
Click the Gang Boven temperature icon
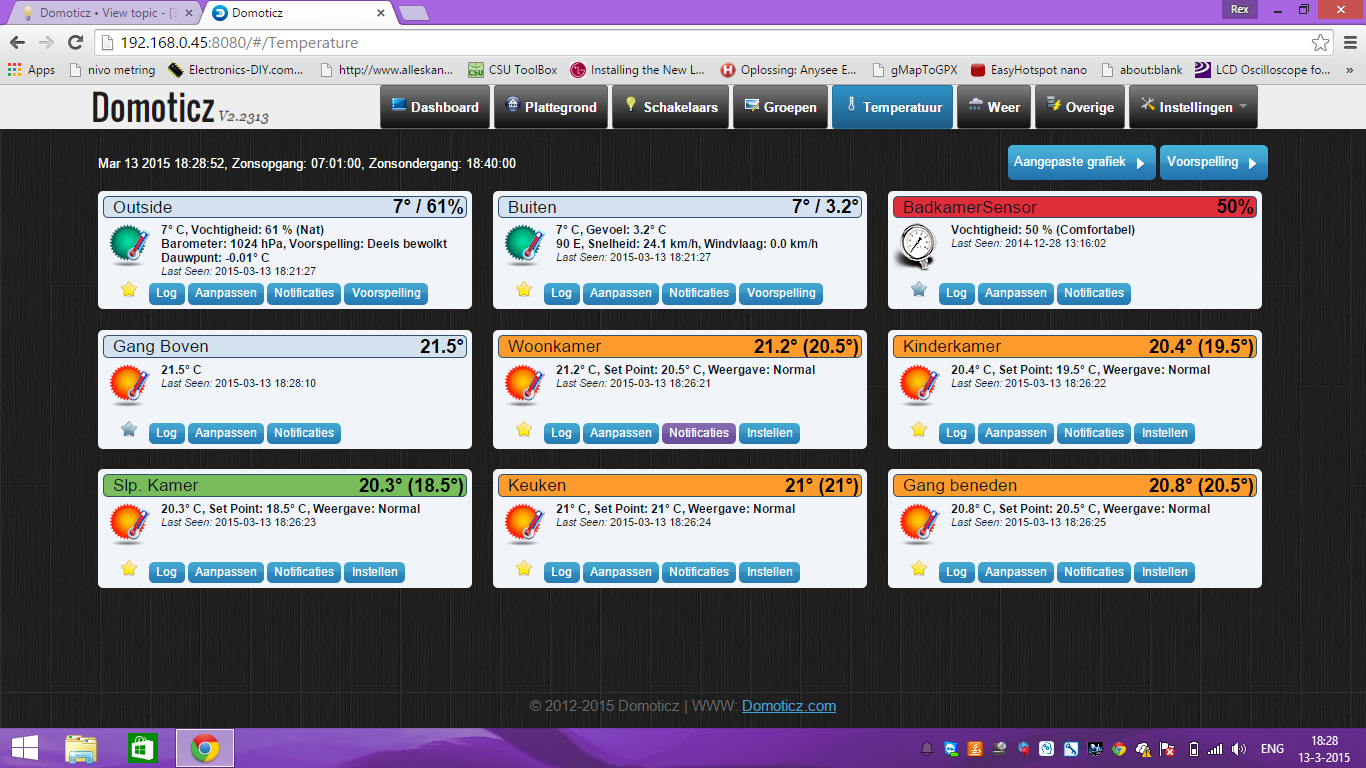pos(129,385)
